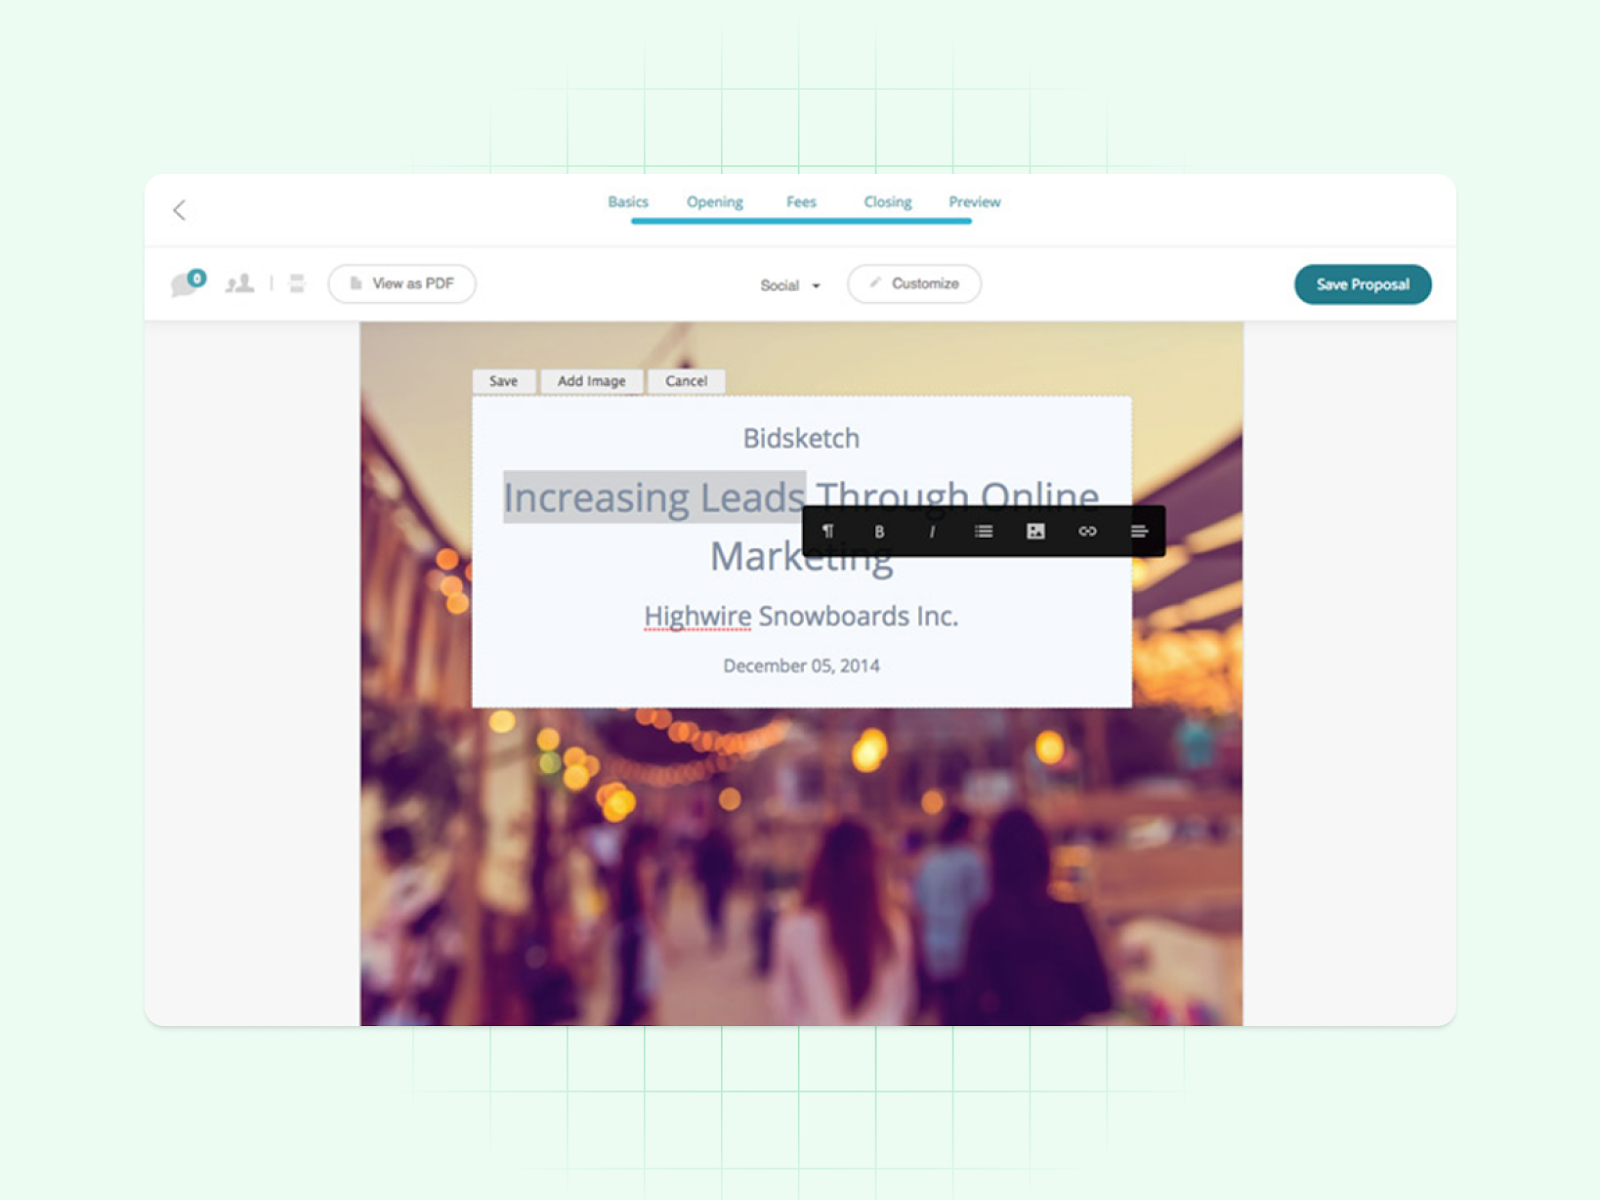The image size is (1600, 1200).
Task: Toggle bold formatting in the text toolbar
Action: click(x=879, y=531)
